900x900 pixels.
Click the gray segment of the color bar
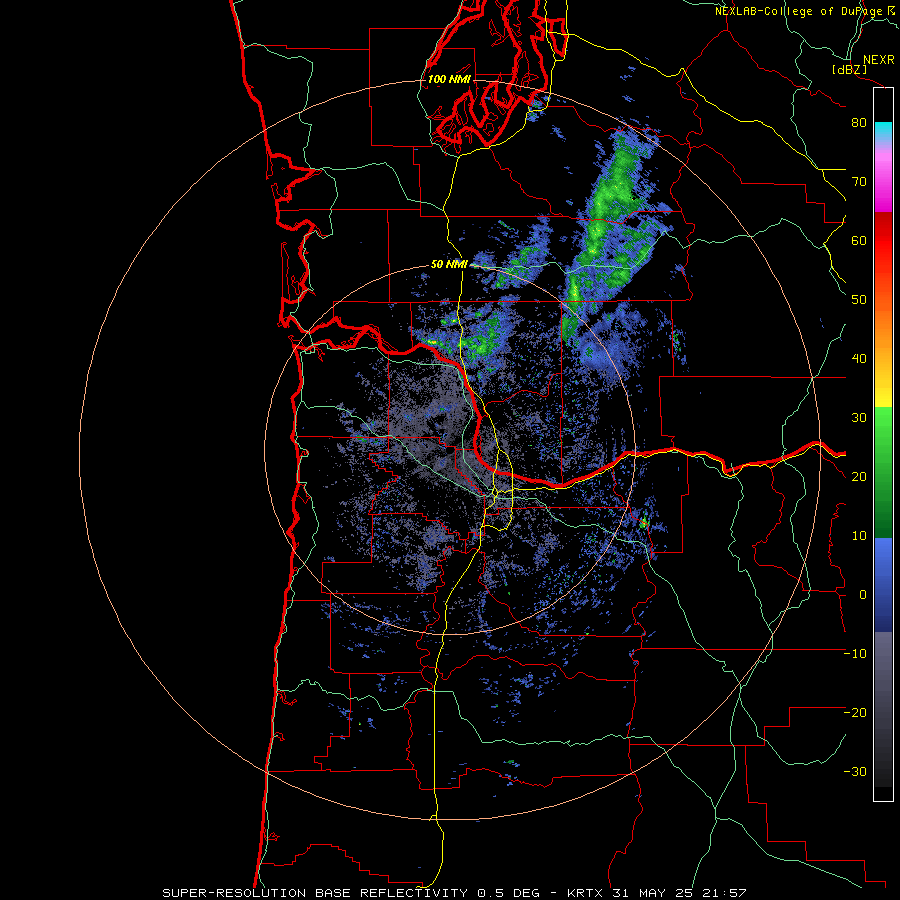(x=883, y=666)
